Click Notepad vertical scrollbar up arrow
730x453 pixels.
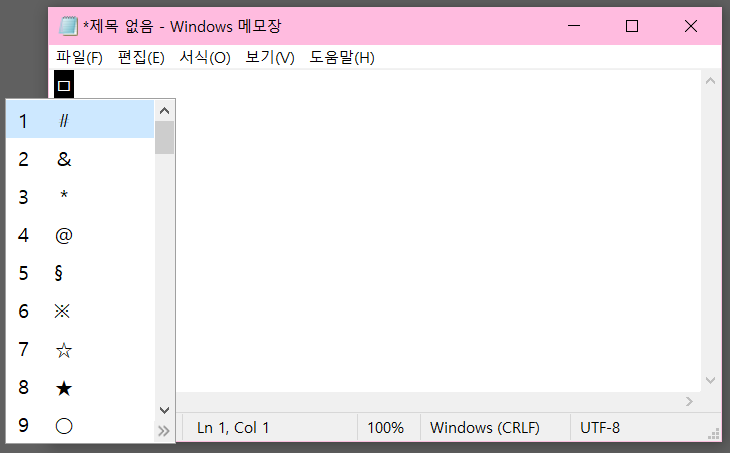710,81
